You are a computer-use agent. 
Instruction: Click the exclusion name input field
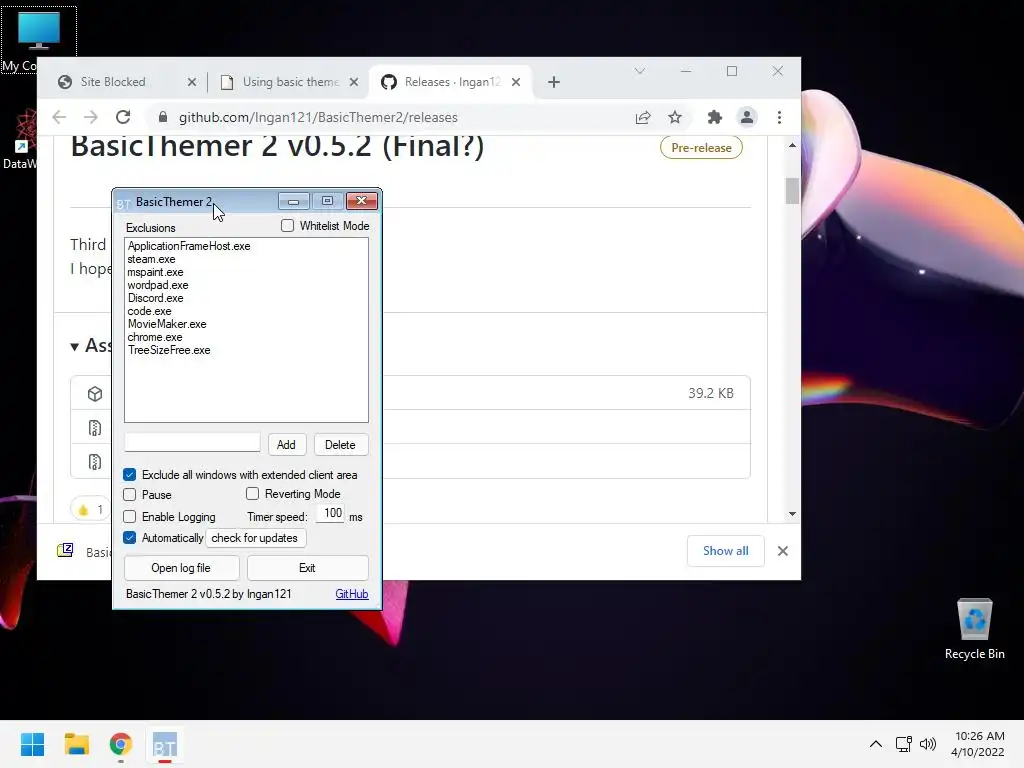pyautogui.click(x=192, y=442)
